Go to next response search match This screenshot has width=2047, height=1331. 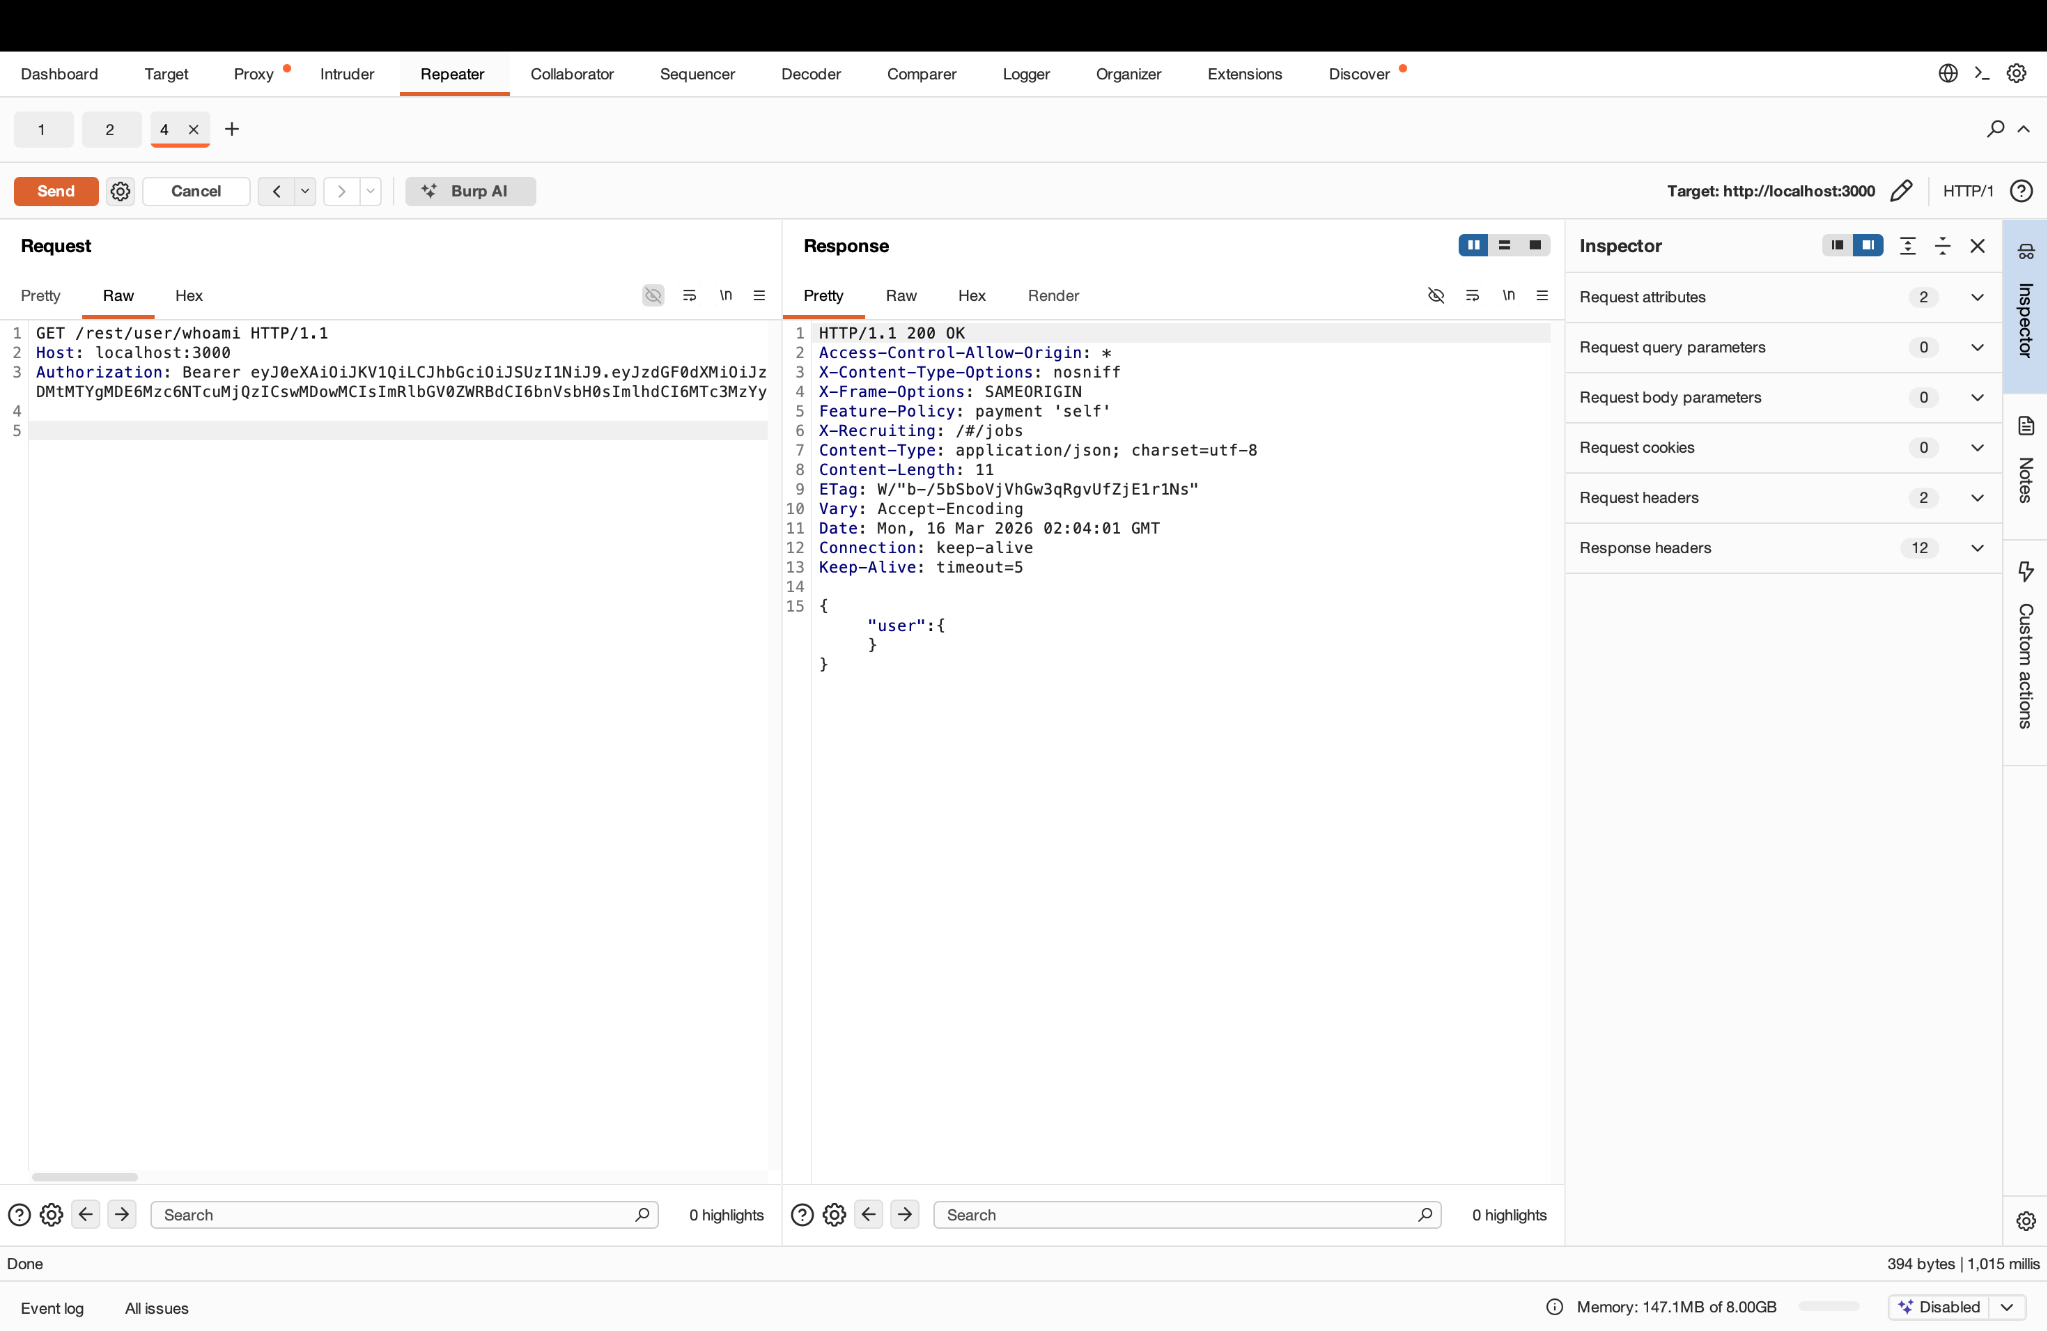(905, 1214)
